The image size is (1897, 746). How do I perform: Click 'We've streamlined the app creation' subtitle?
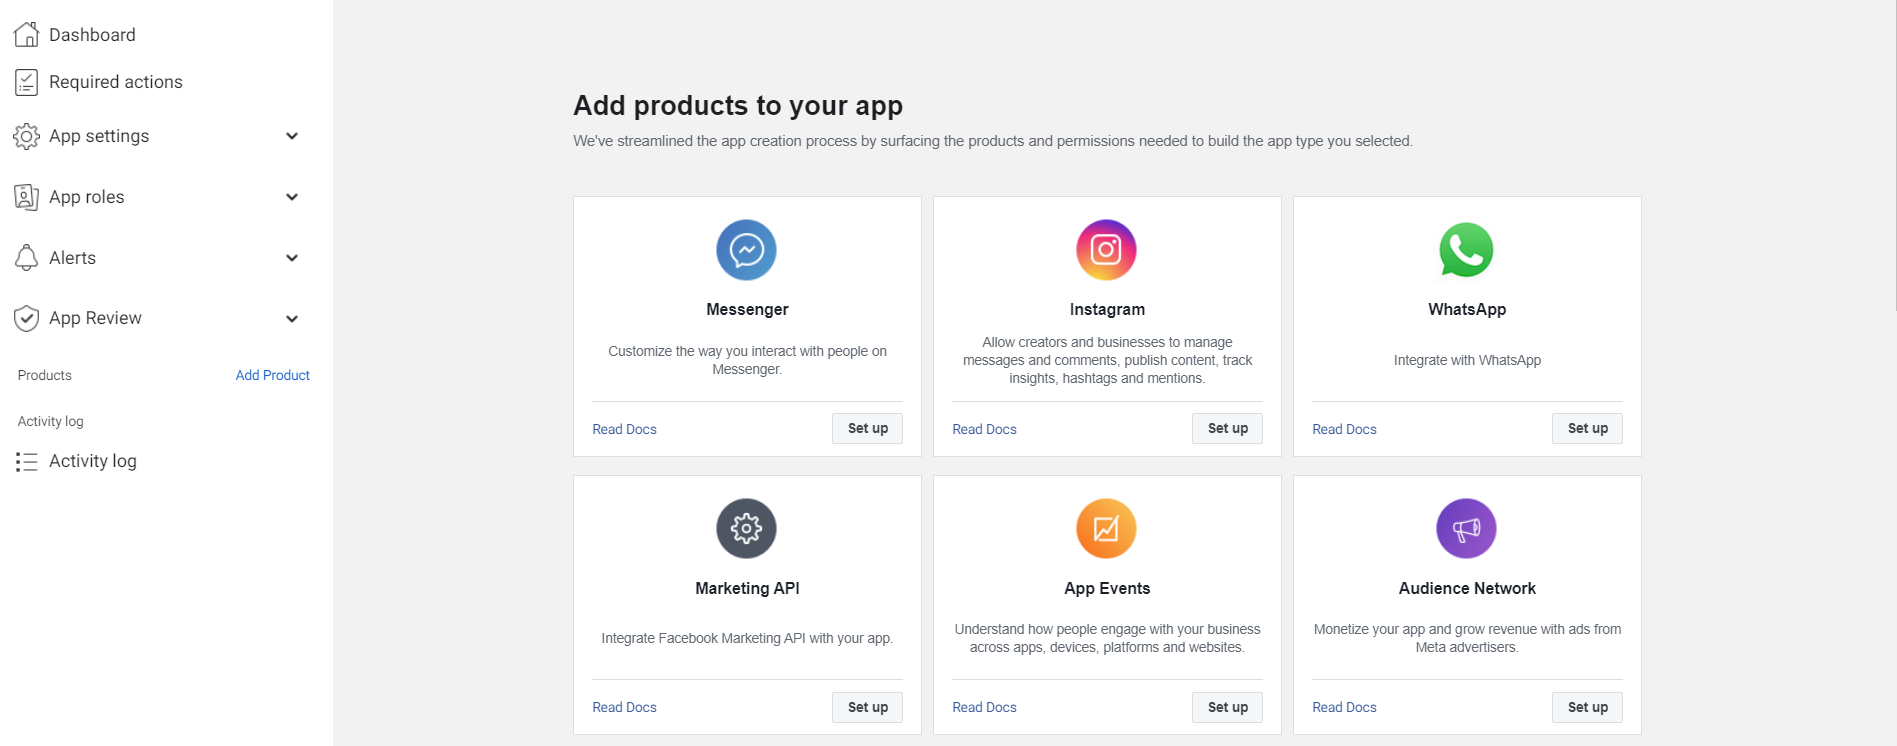pos(993,141)
